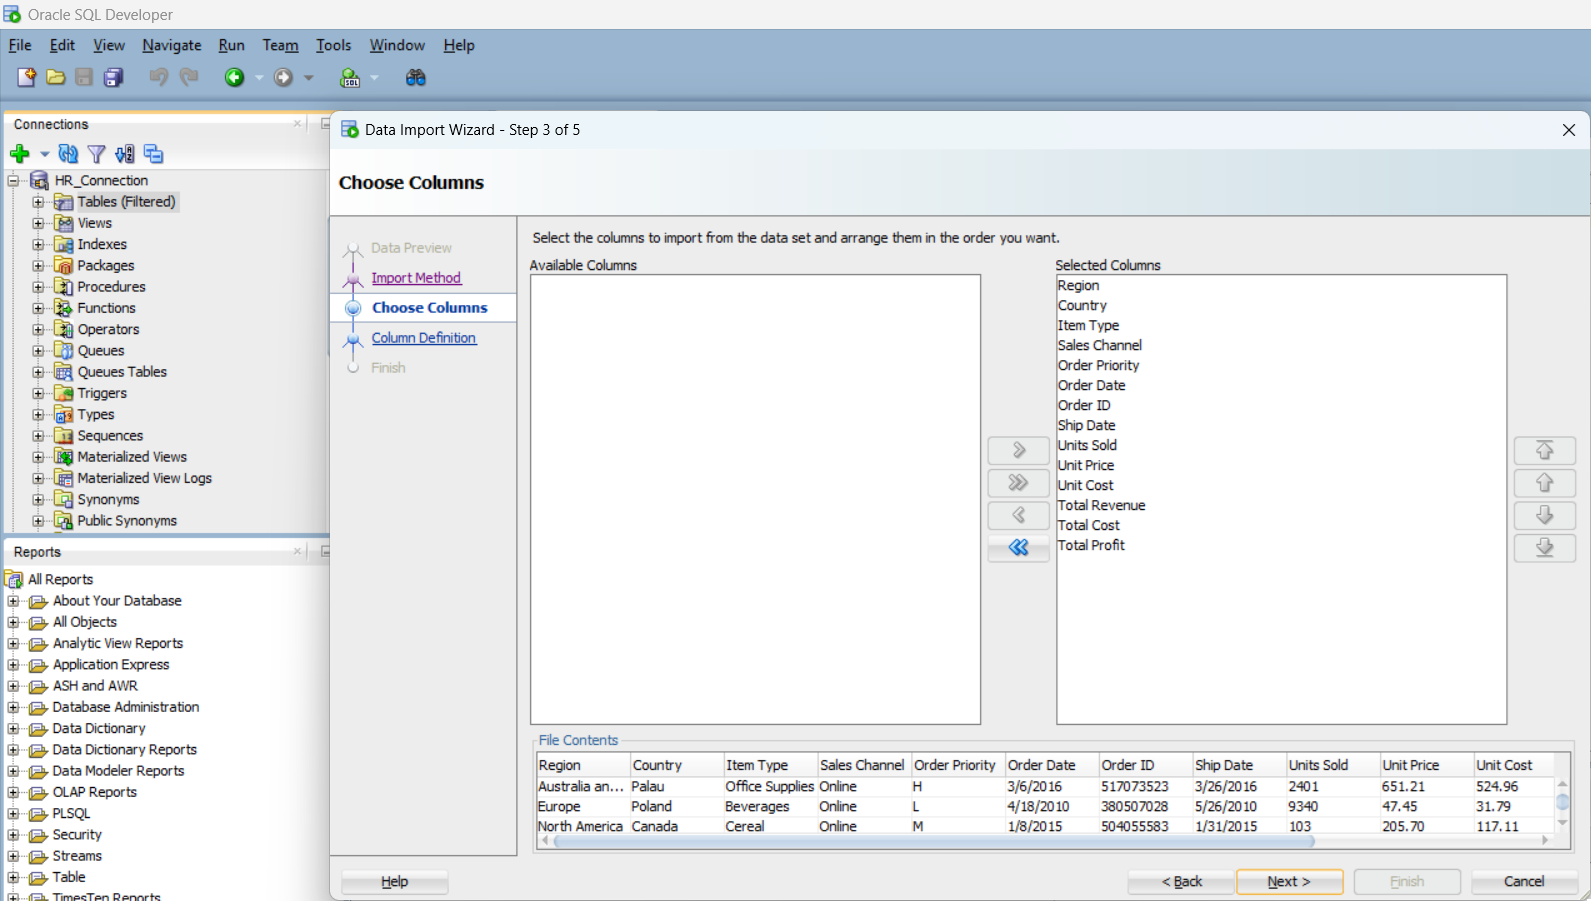The height and width of the screenshot is (901, 1591).
Task: Close the Data Import Wizard dialog
Action: coord(1568,130)
